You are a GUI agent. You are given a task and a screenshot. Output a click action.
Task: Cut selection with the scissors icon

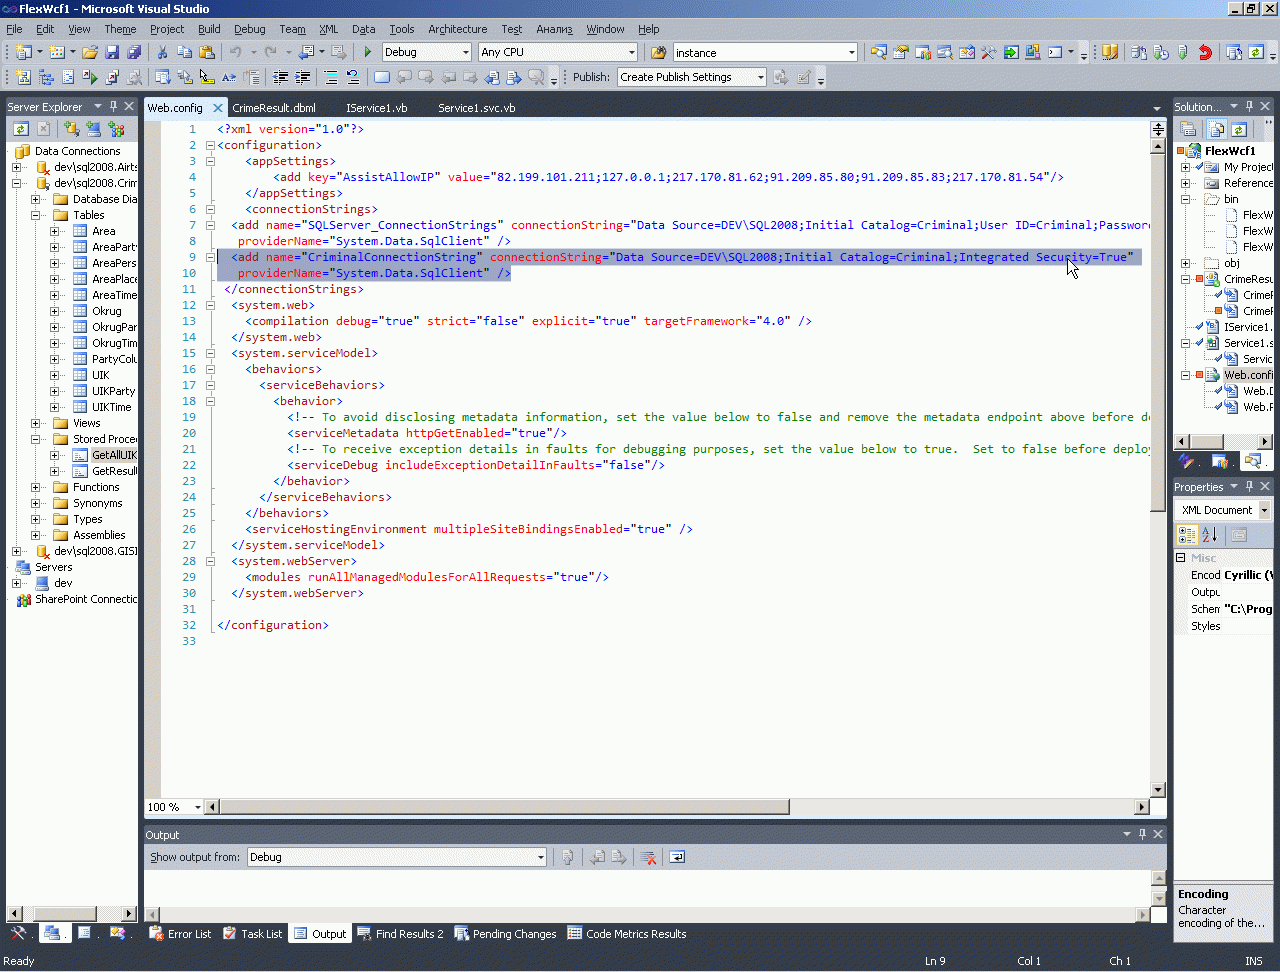click(162, 52)
